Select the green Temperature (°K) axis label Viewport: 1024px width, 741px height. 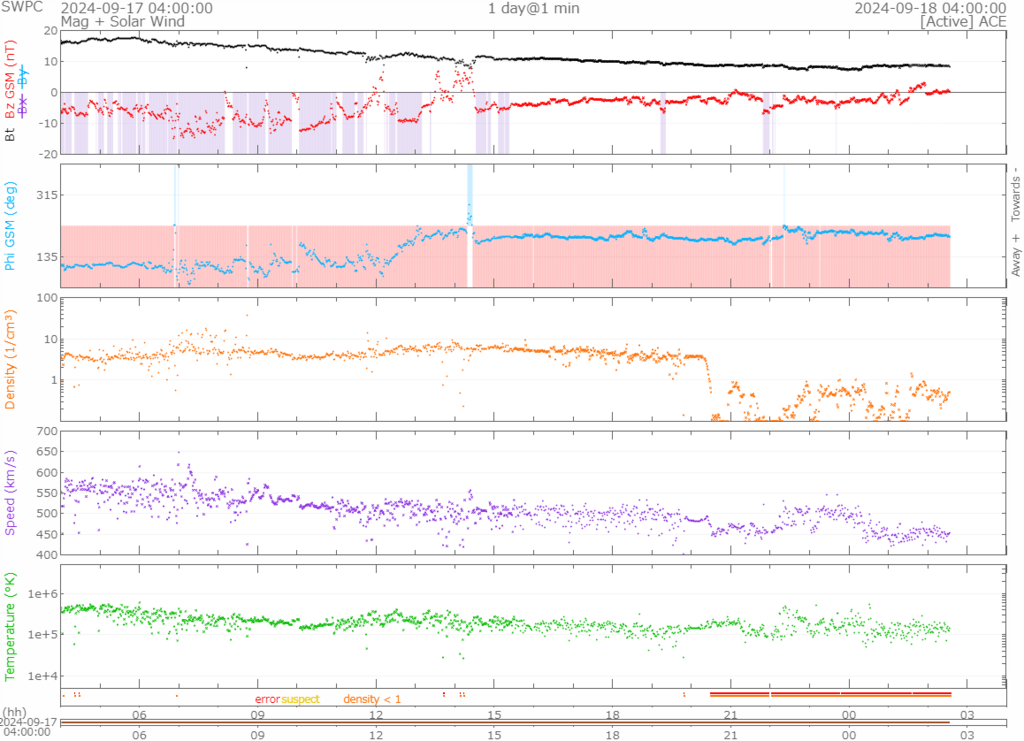[x=10, y=625]
